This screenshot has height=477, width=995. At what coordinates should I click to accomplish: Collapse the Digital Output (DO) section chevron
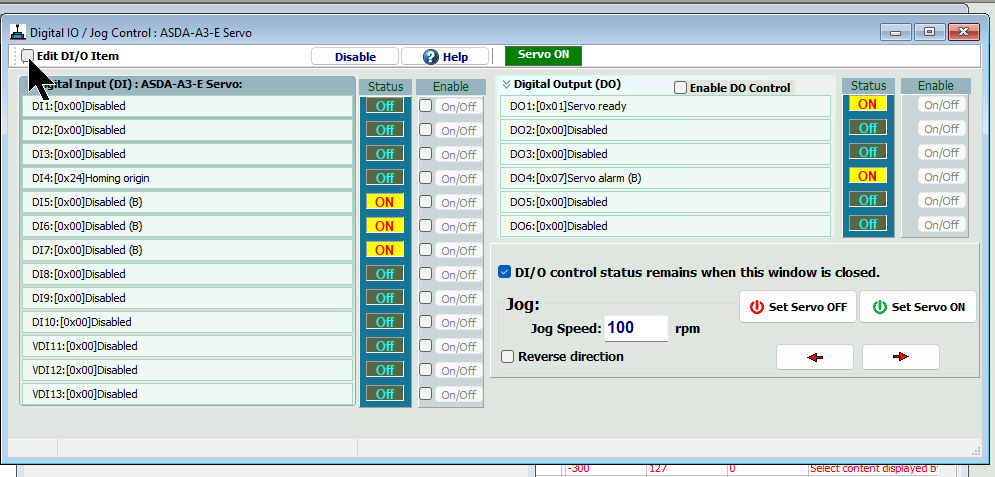click(506, 84)
